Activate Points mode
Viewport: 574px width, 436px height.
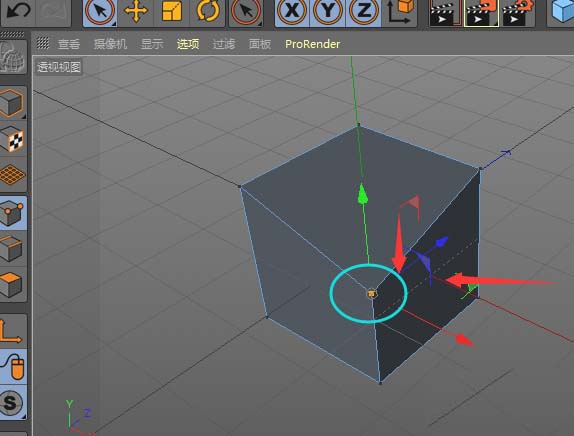click(13, 213)
